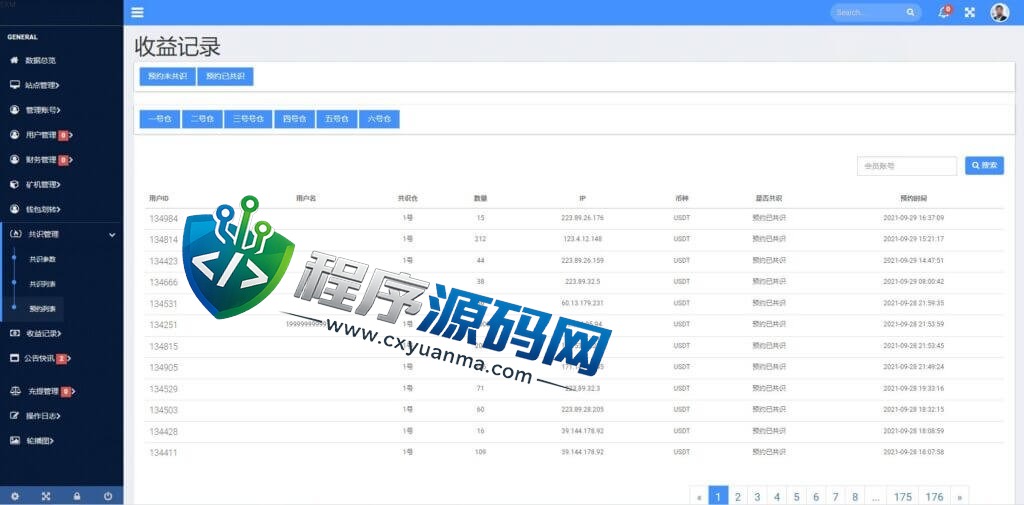Open the notification bell

[x=943, y=12]
